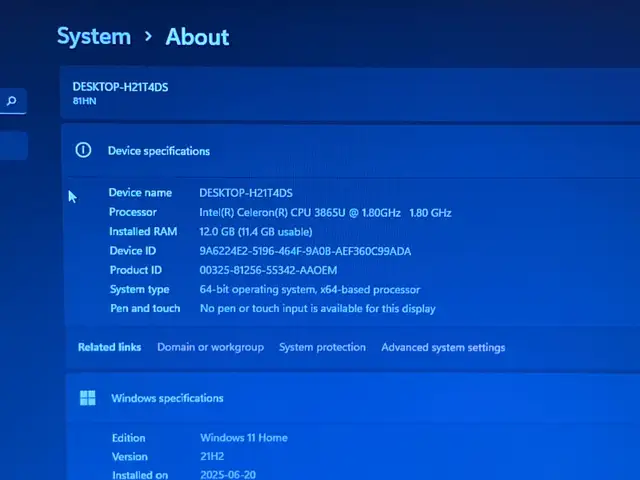Click the DESKTOP-H21T4DS name in top card

click(x=120, y=87)
